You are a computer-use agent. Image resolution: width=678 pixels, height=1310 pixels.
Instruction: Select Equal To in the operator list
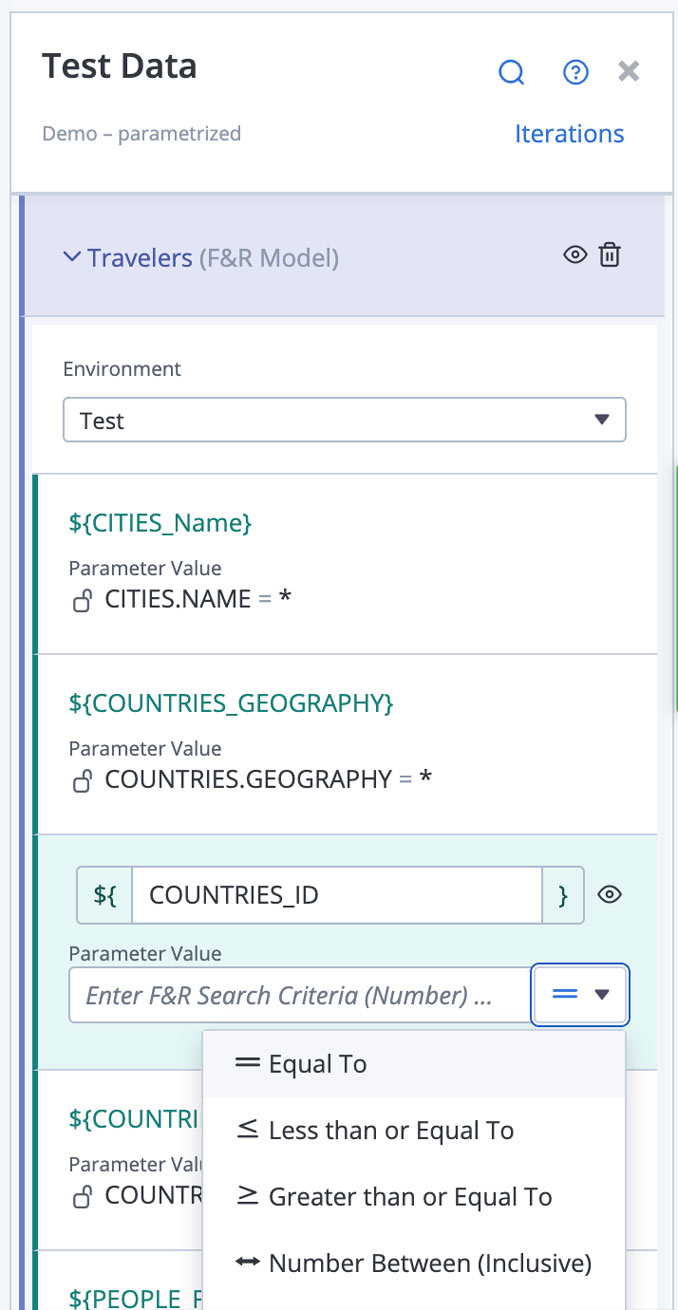pyautogui.click(x=311, y=1064)
